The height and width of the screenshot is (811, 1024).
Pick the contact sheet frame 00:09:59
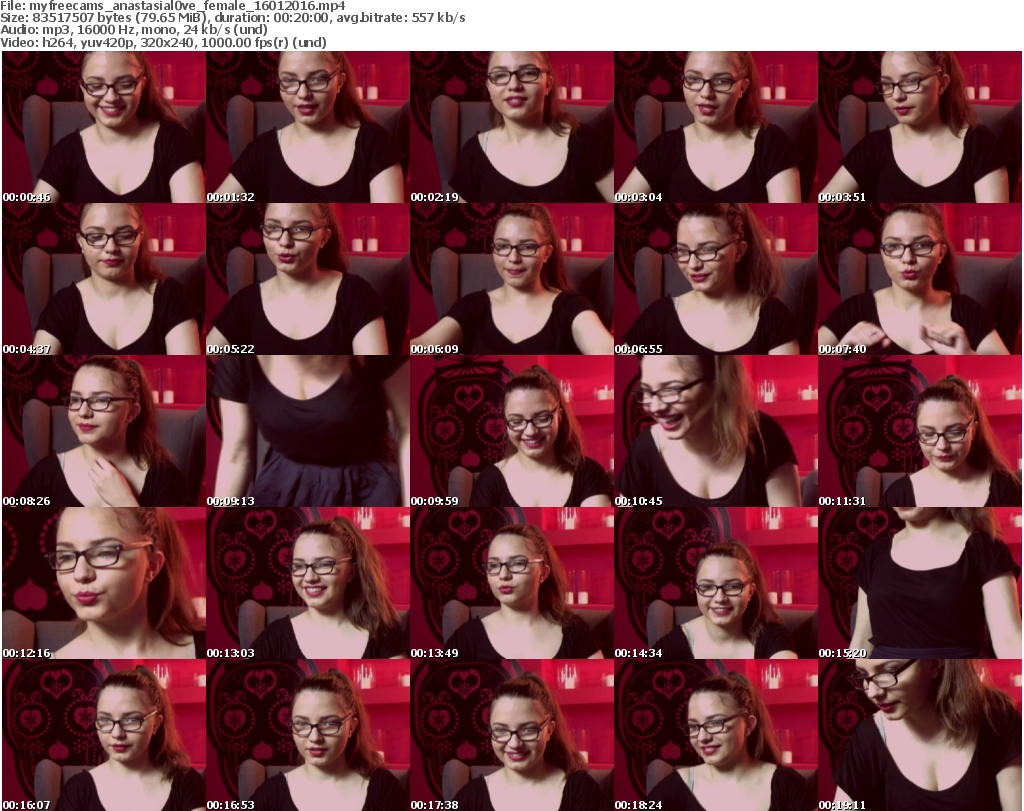click(x=511, y=431)
